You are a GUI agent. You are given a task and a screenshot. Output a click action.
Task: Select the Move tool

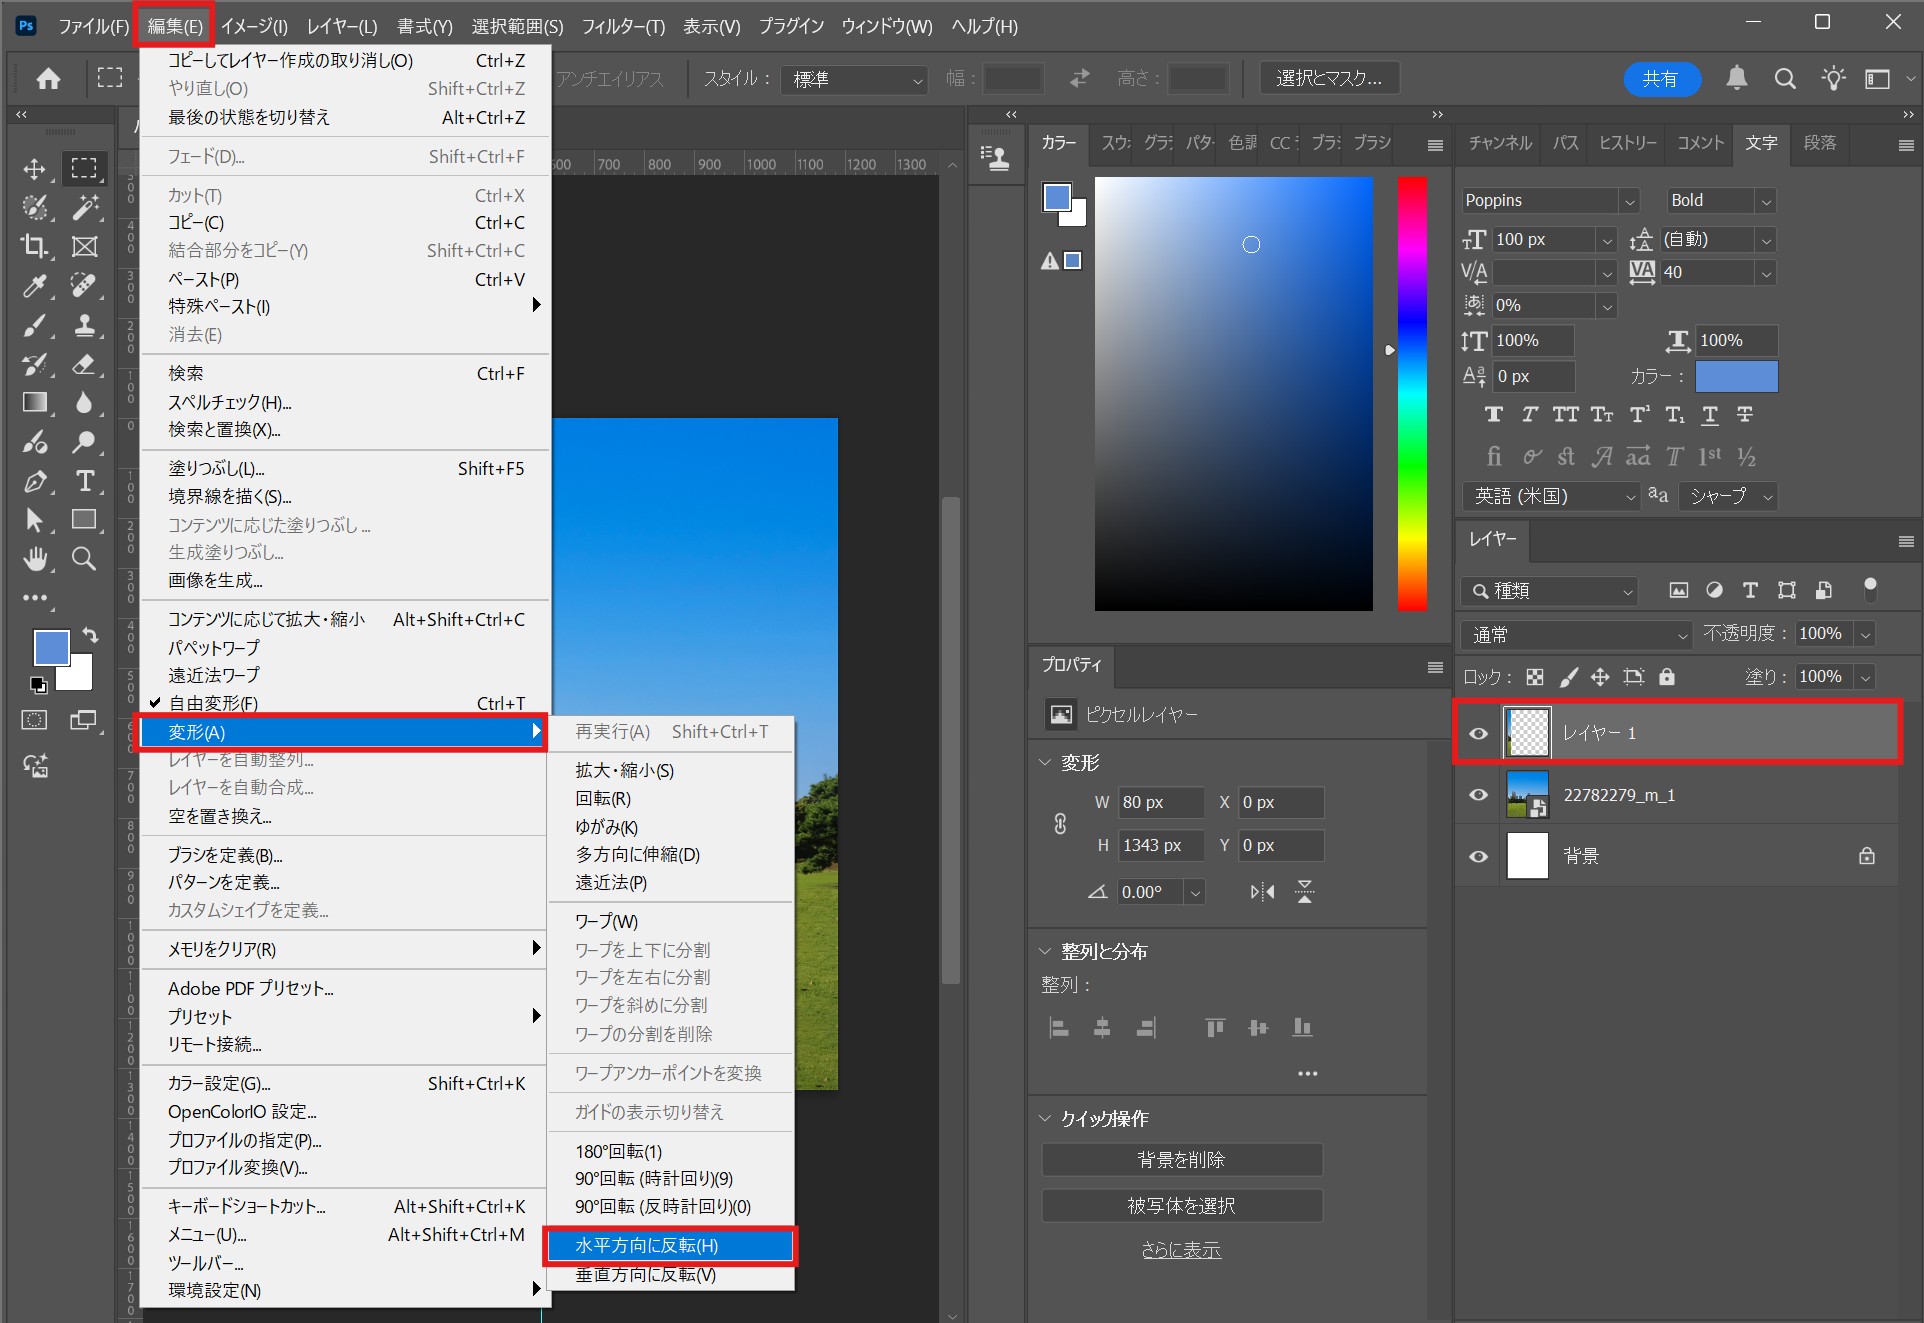tap(35, 168)
